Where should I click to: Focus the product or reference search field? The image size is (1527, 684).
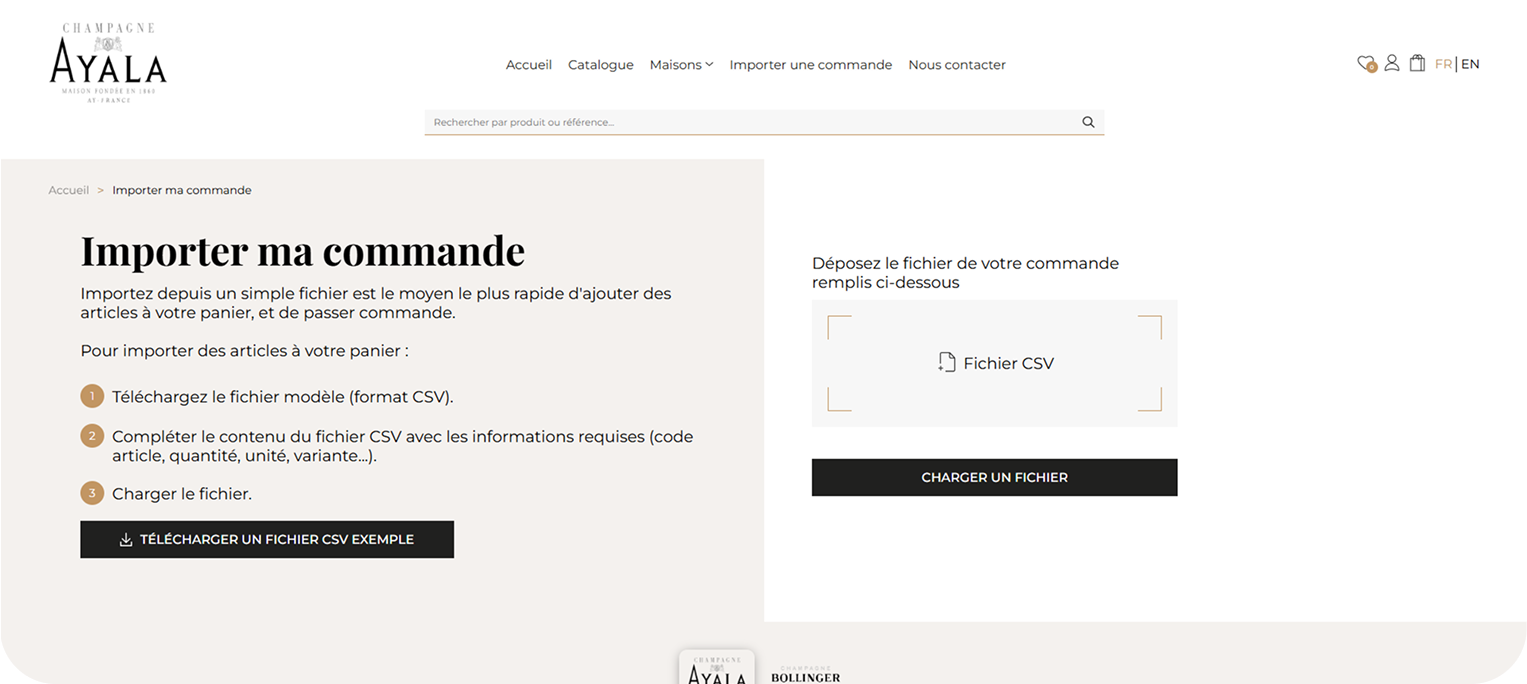click(x=752, y=122)
